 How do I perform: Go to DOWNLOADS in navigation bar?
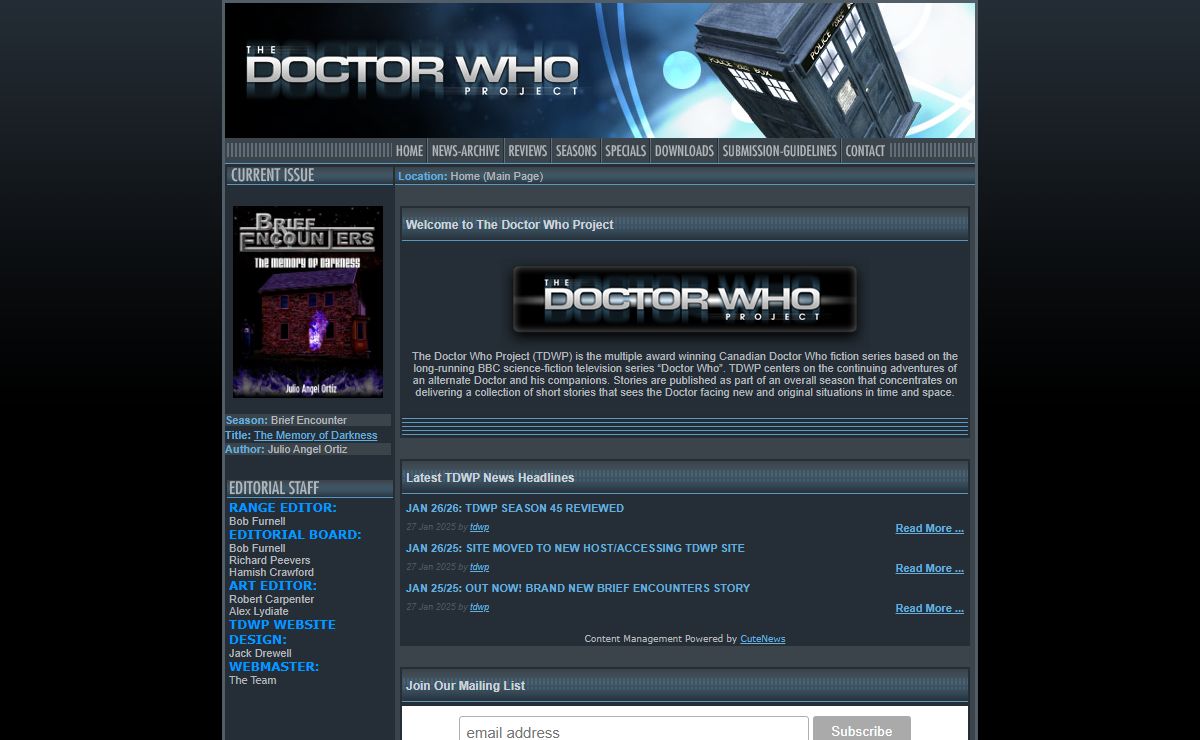click(684, 151)
